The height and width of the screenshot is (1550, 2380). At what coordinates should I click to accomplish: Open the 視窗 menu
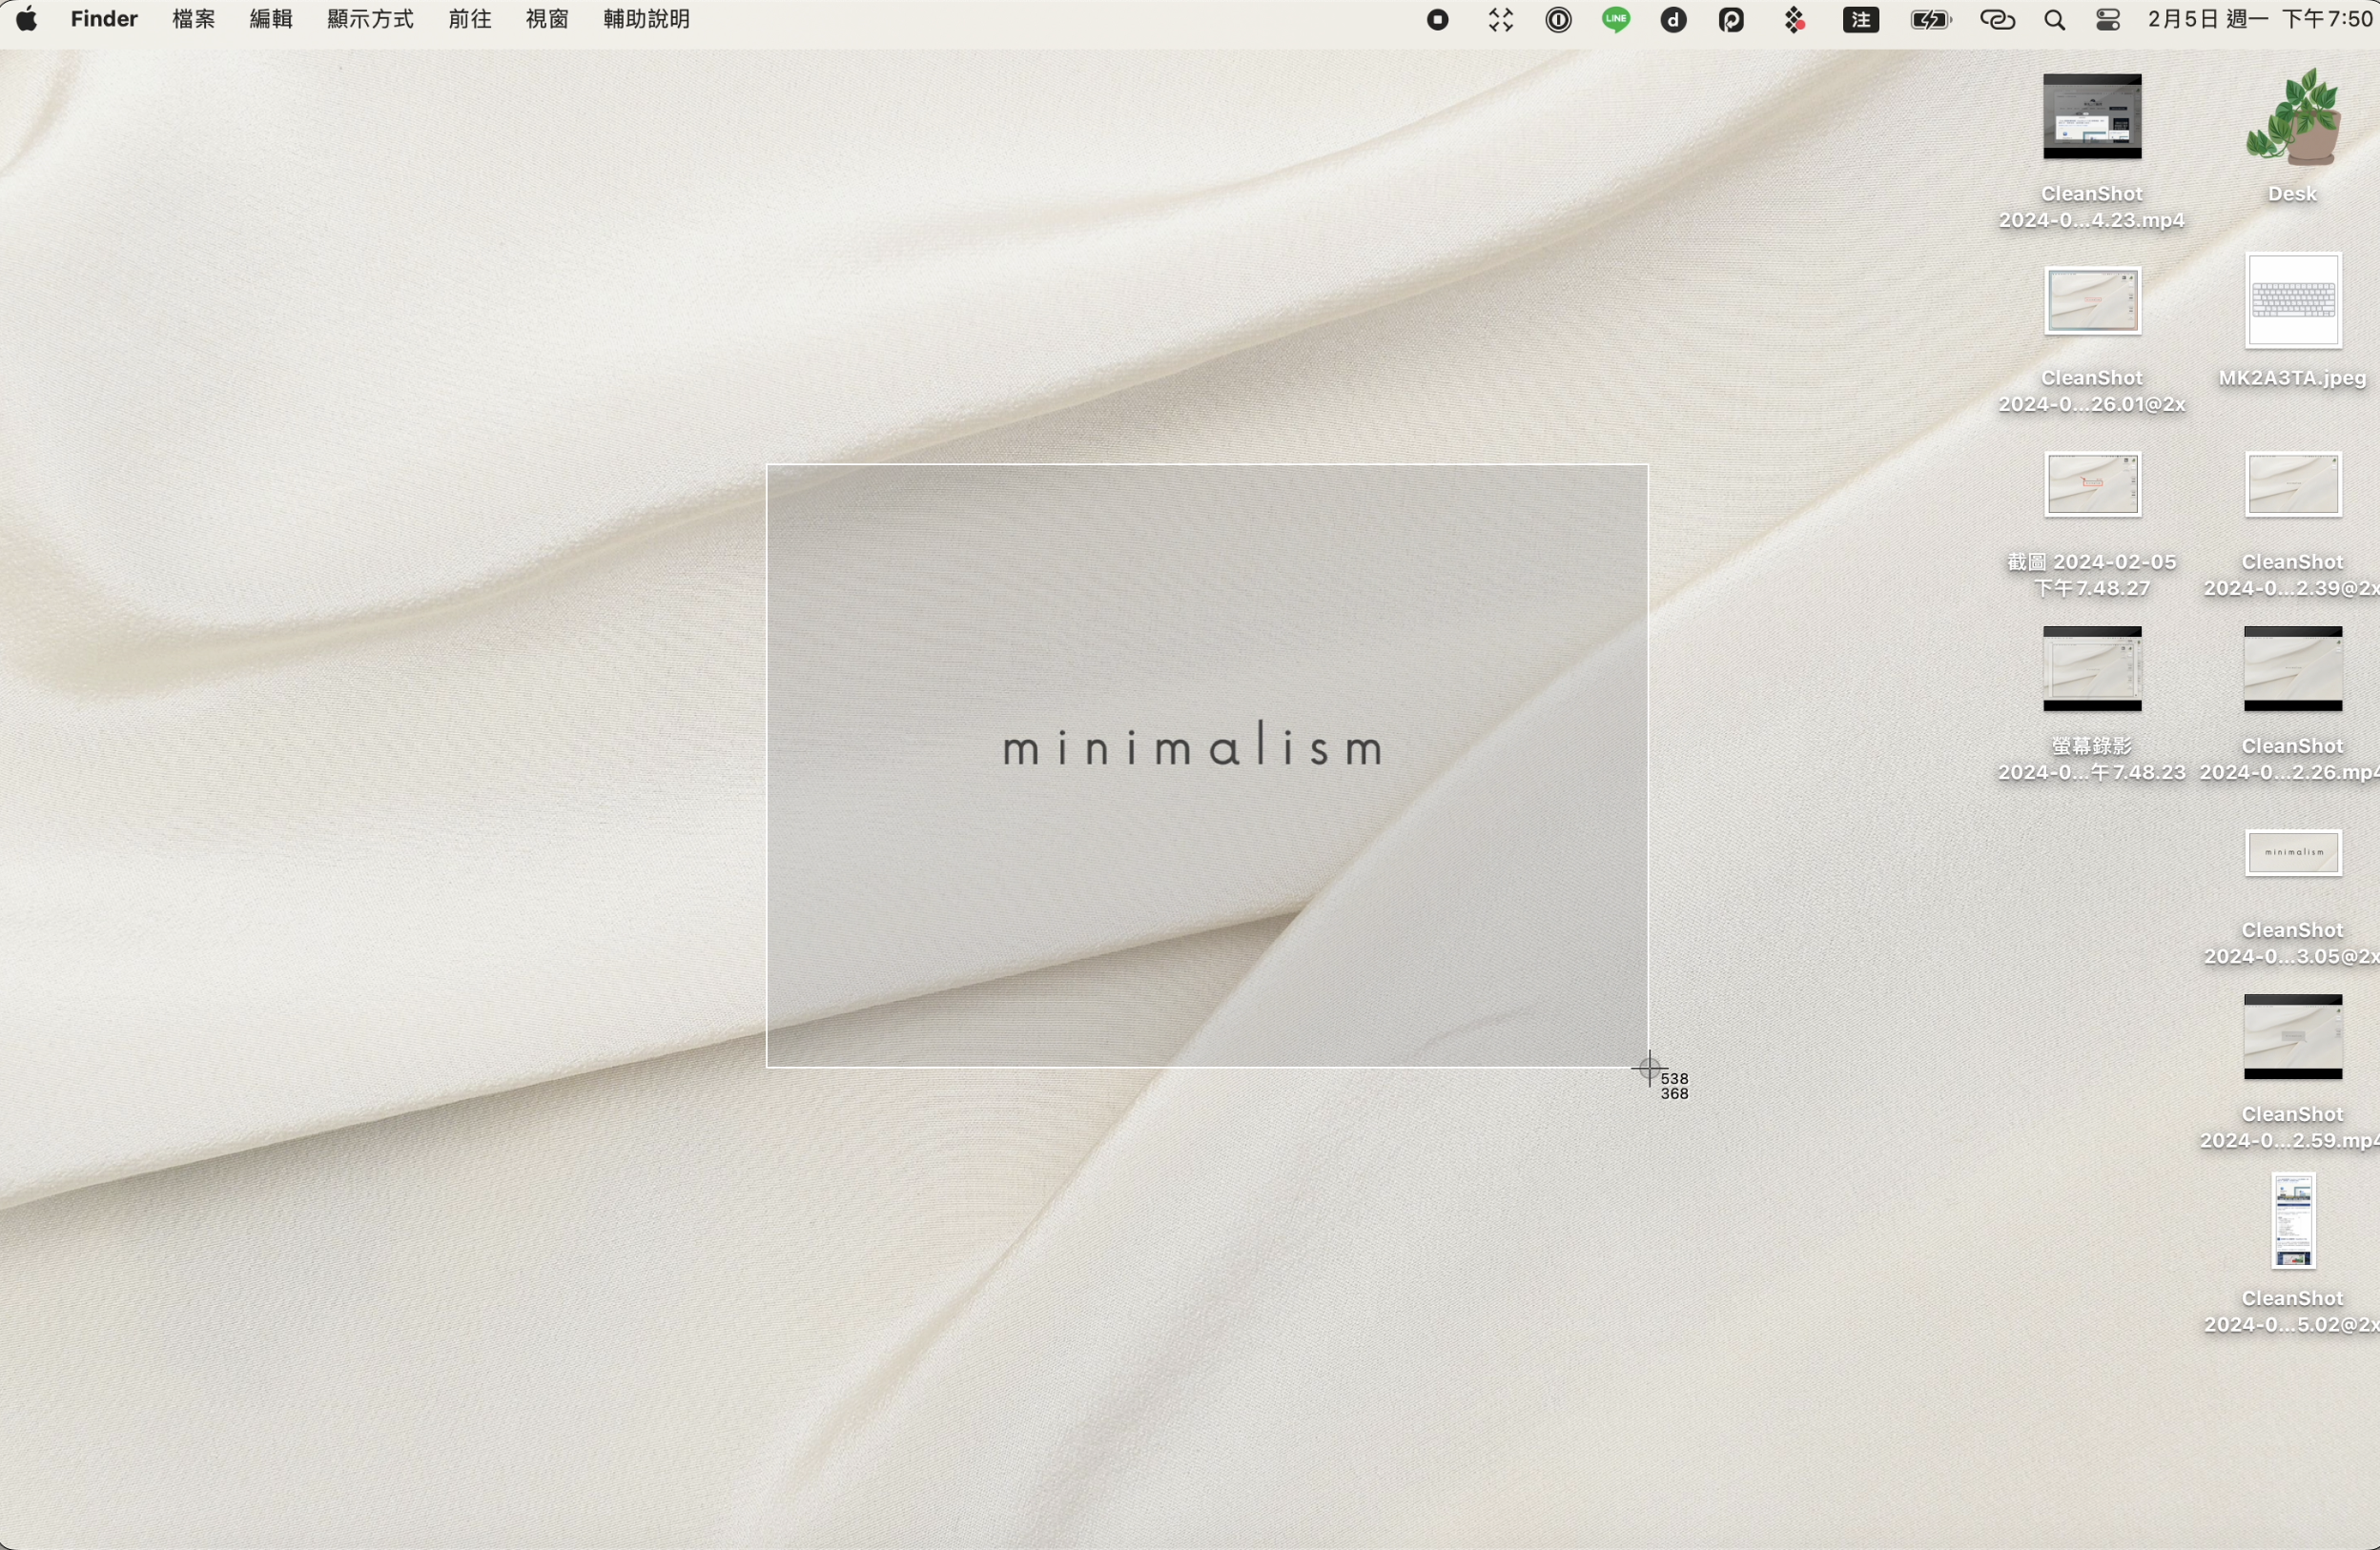click(x=547, y=19)
